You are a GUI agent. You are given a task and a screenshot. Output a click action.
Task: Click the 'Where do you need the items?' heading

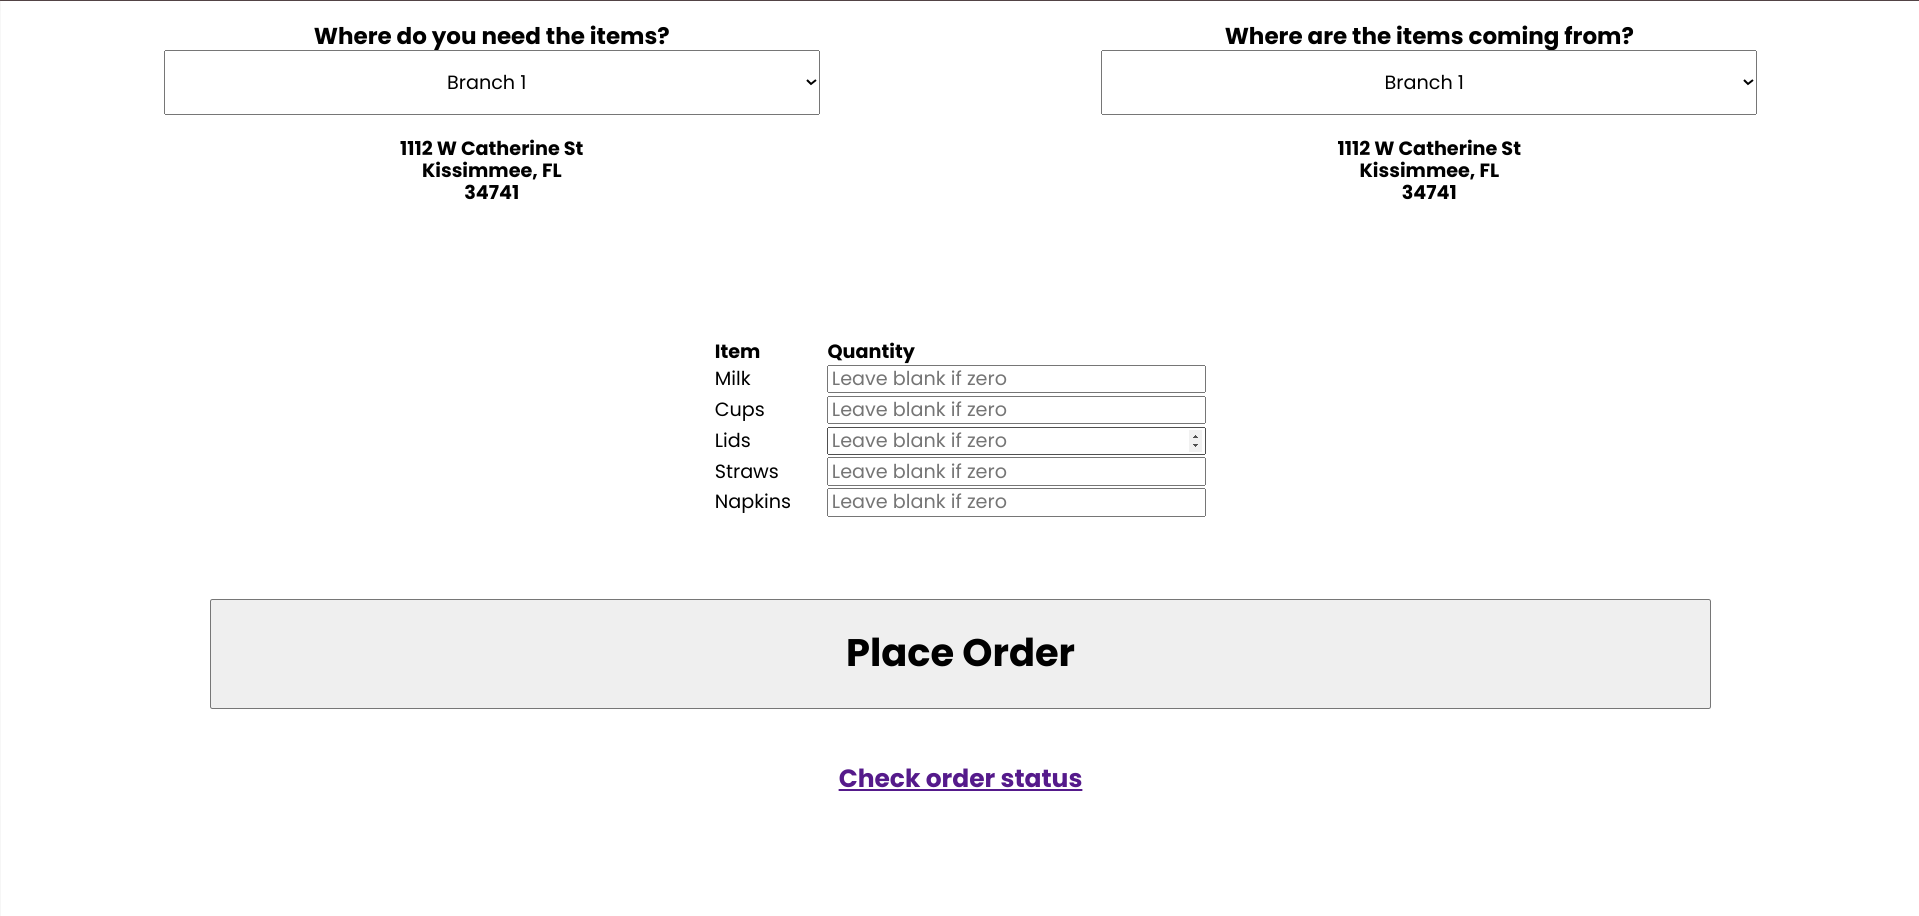click(x=492, y=35)
